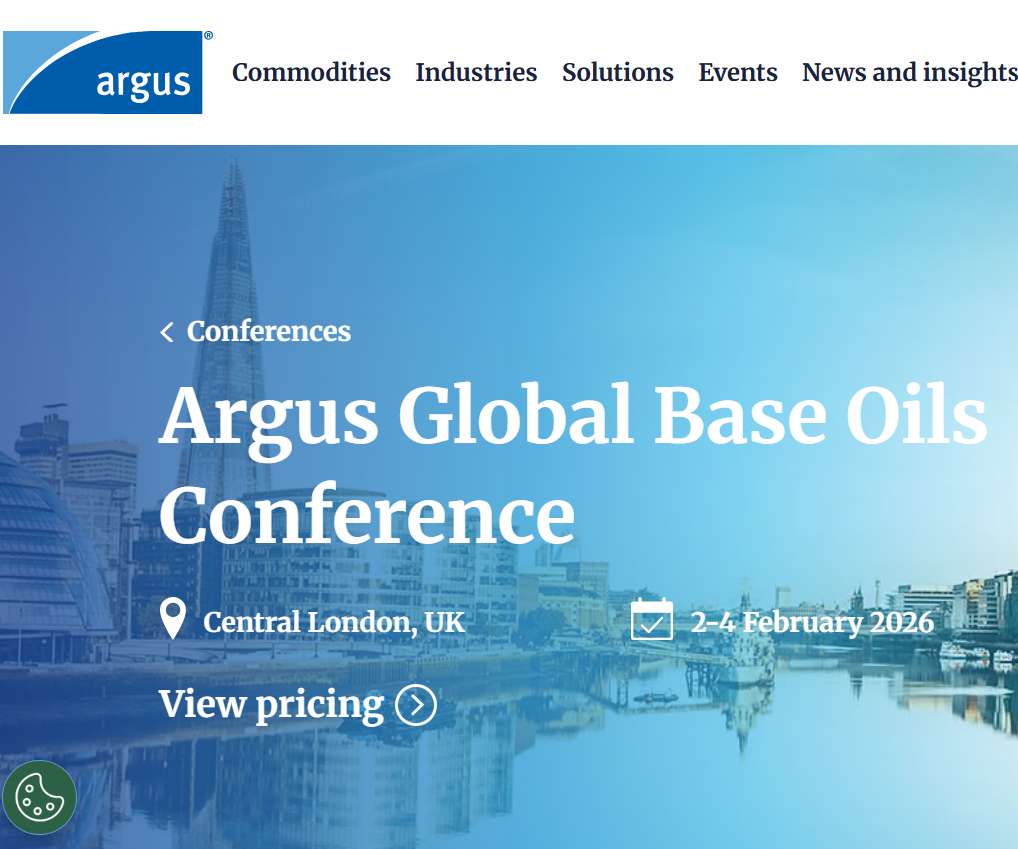Expand the Events navigation item
This screenshot has width=1018, height=849.
click(x=737, y=73)
